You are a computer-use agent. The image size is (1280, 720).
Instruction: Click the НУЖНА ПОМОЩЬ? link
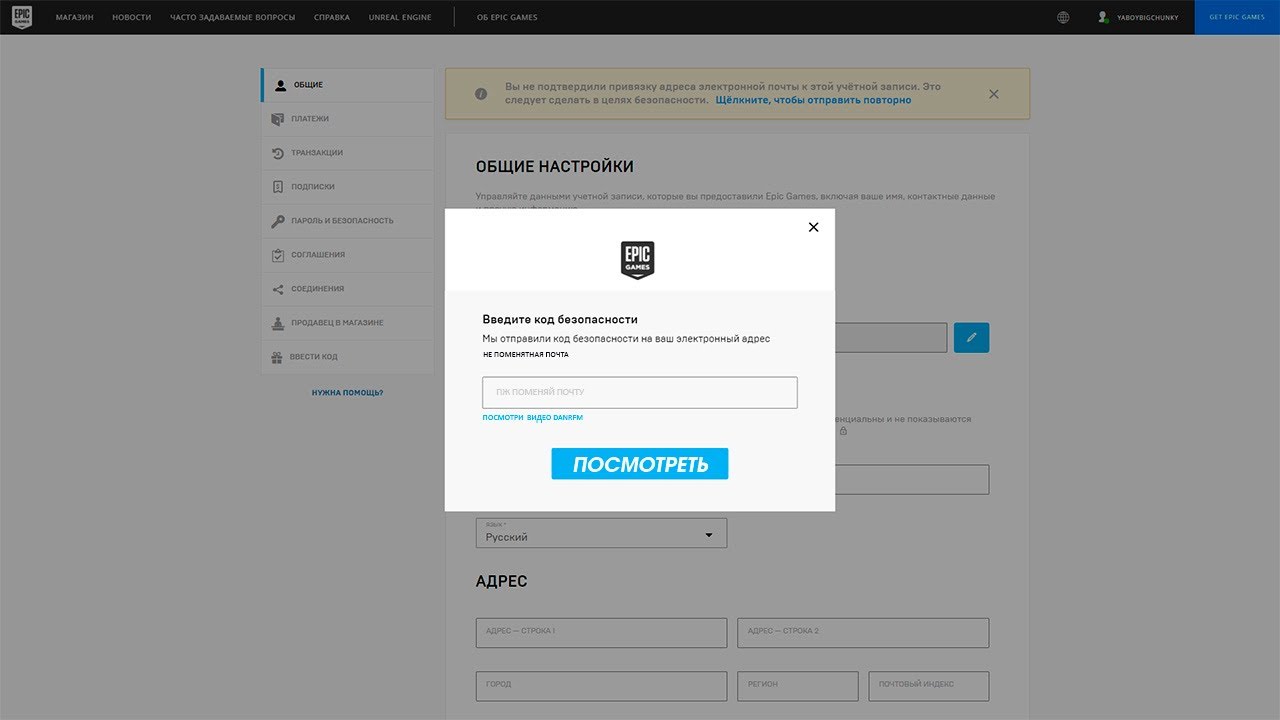(347, 393)
